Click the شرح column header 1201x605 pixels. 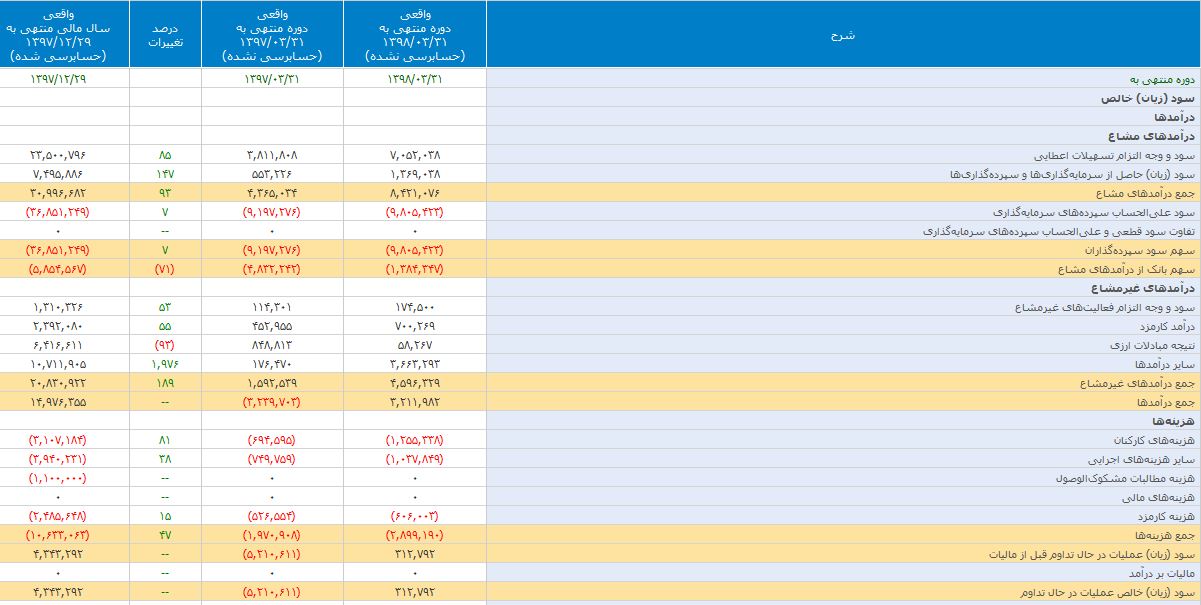tap(843, 34)
